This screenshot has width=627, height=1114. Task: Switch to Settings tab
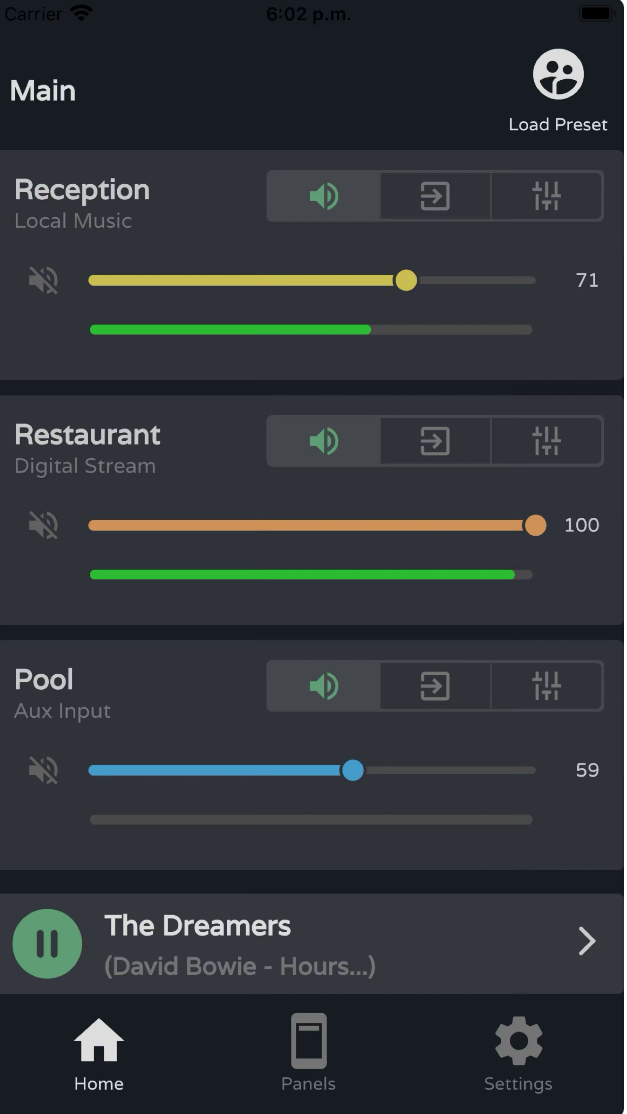[518, 1054]
